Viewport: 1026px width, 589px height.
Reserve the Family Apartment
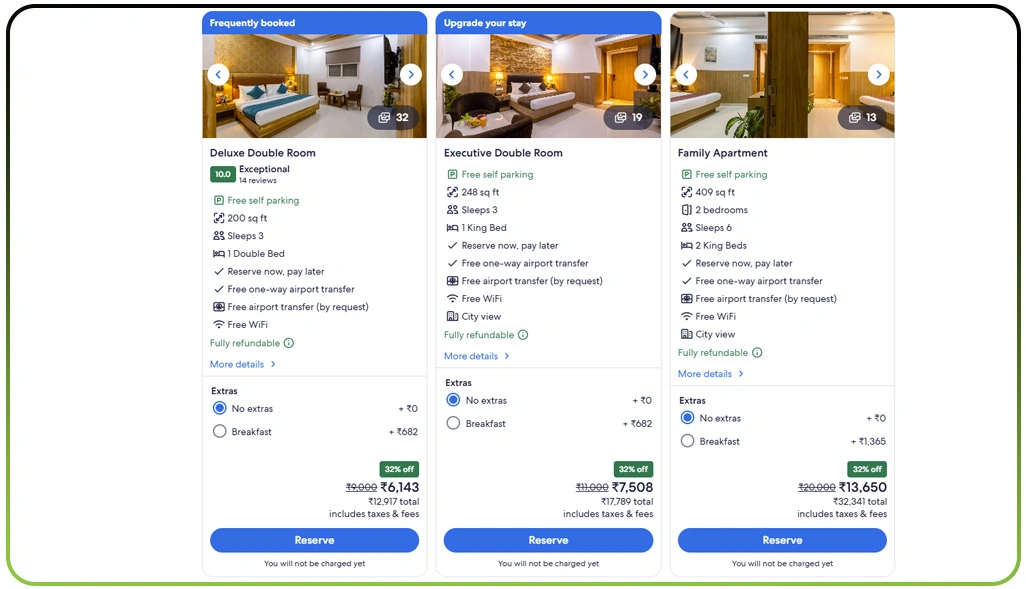point(782,541)
